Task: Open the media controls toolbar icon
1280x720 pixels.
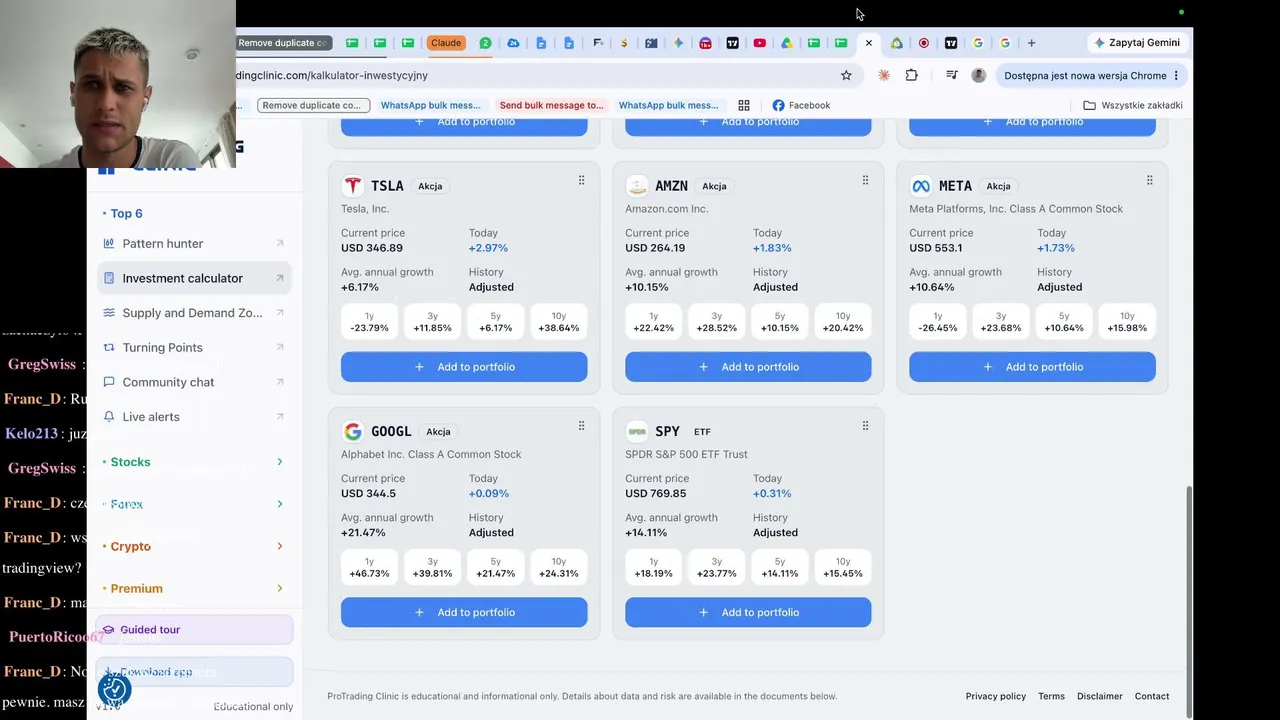Action: pyautogui.click(x=951, y=75)
